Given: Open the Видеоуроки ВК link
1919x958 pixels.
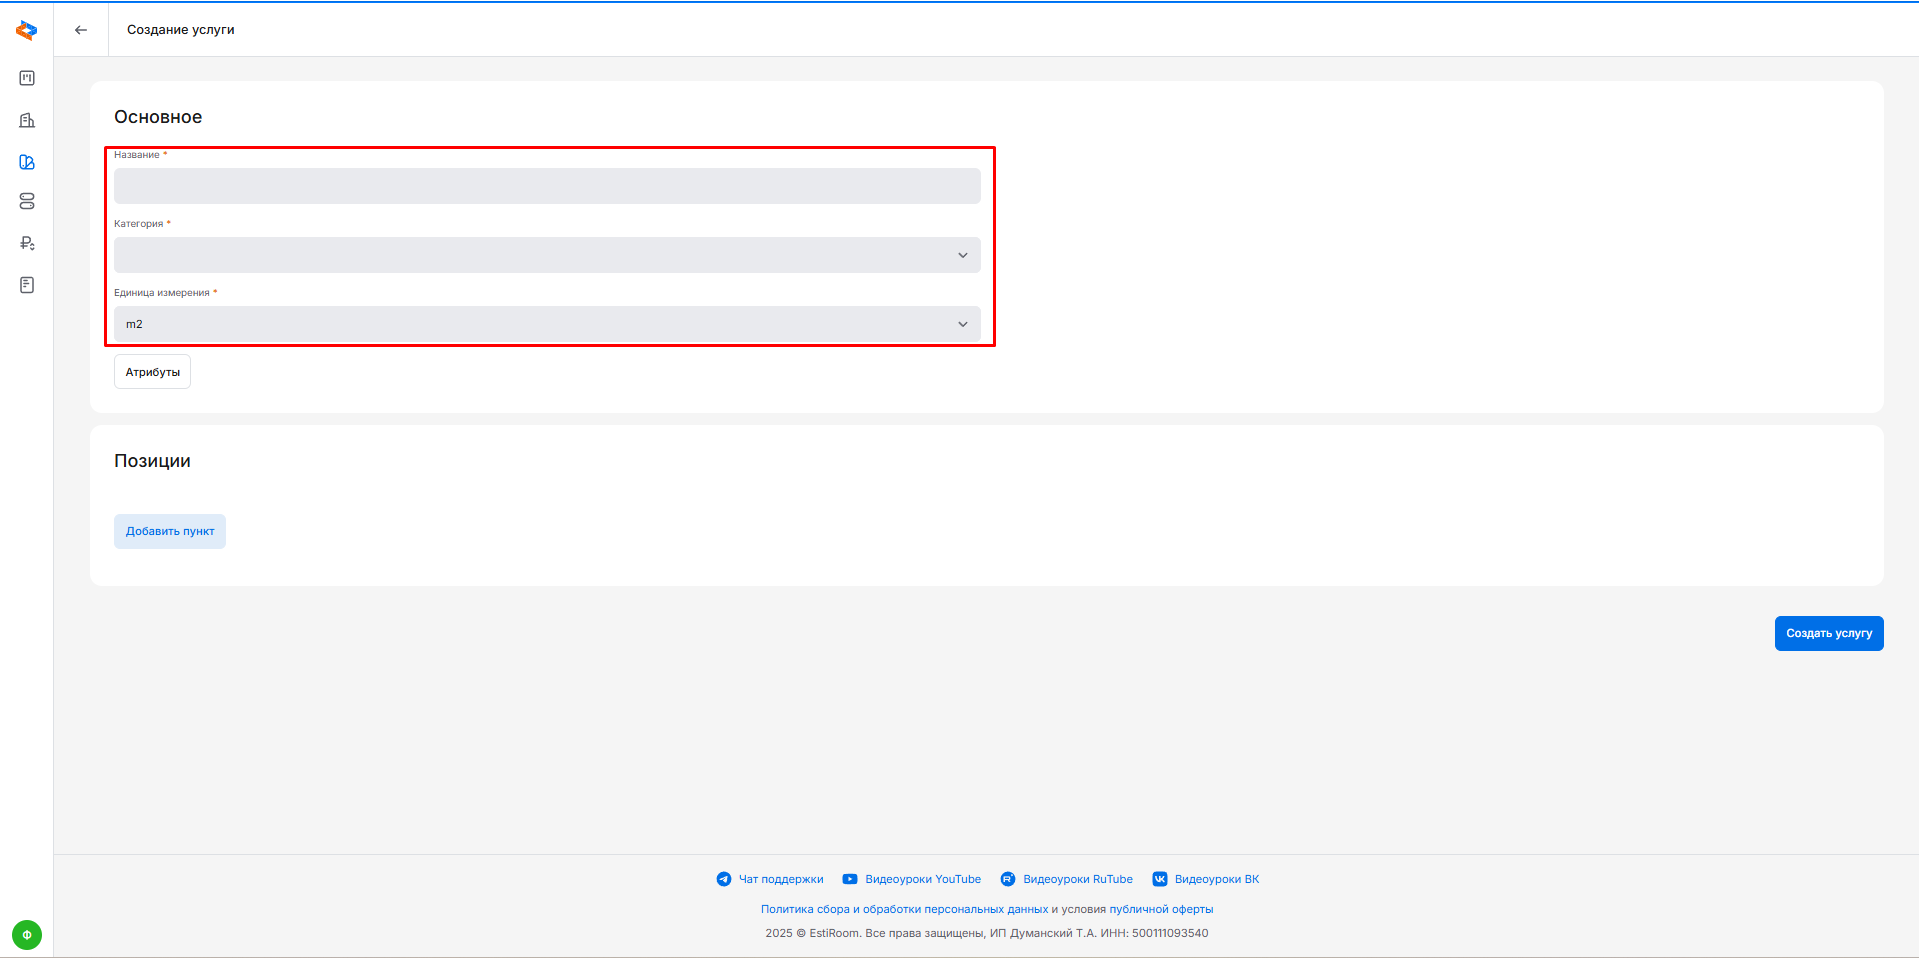Looking at the screenshot, I should click(x=1216, y=880).
